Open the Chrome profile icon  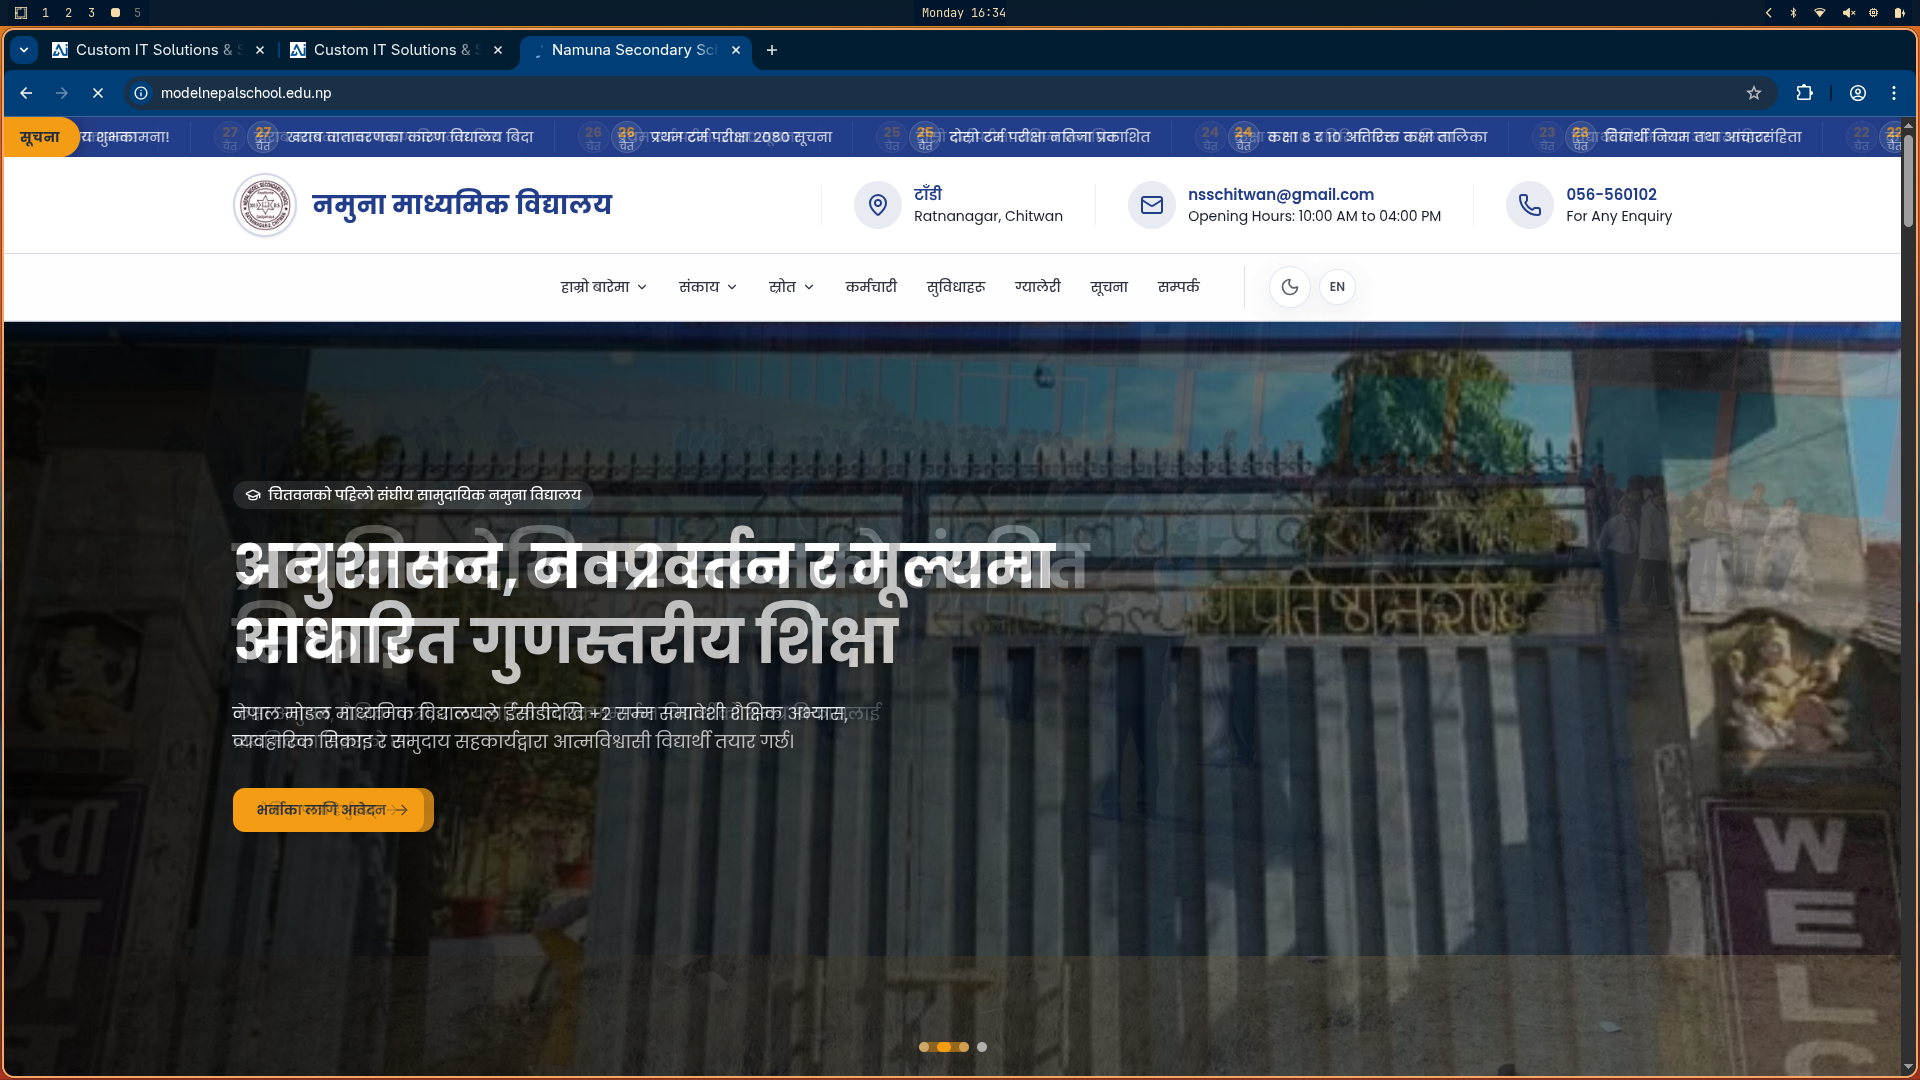click(1857, 93)
